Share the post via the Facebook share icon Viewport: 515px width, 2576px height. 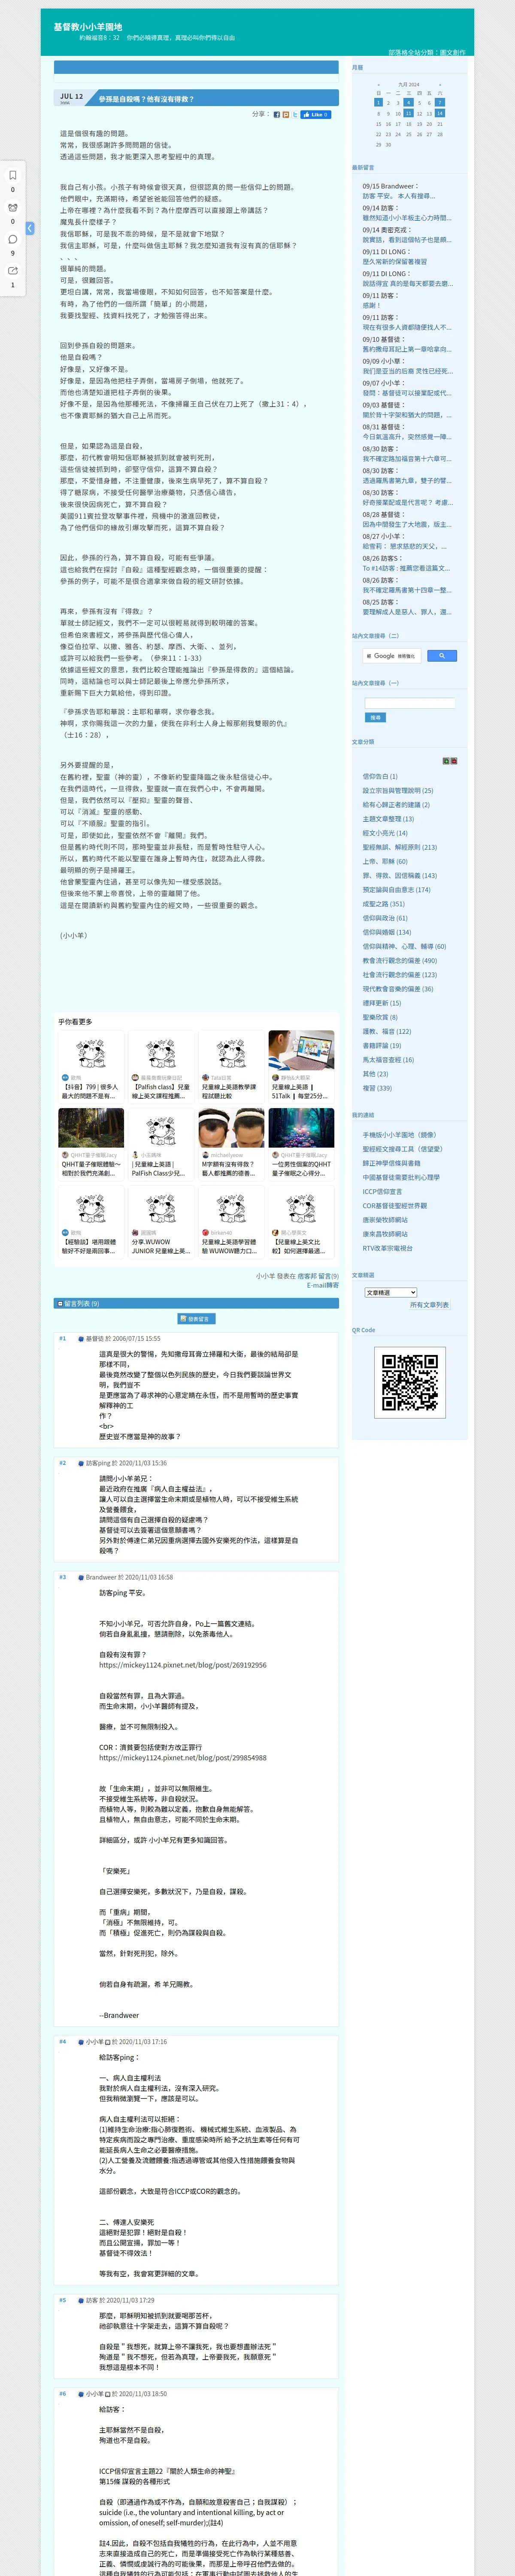click(277, 114)
